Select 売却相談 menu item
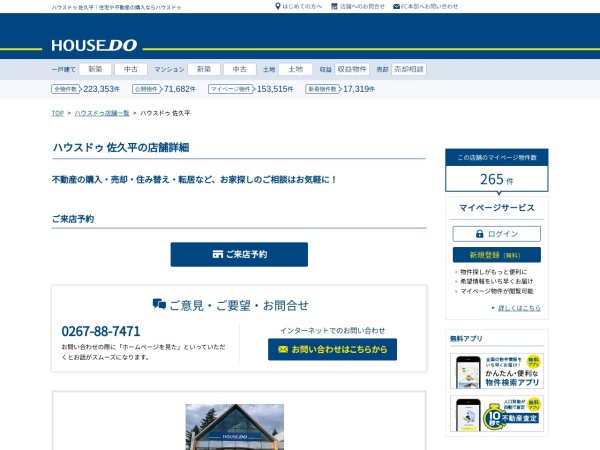The image size is (600, 450). [409, 69]
